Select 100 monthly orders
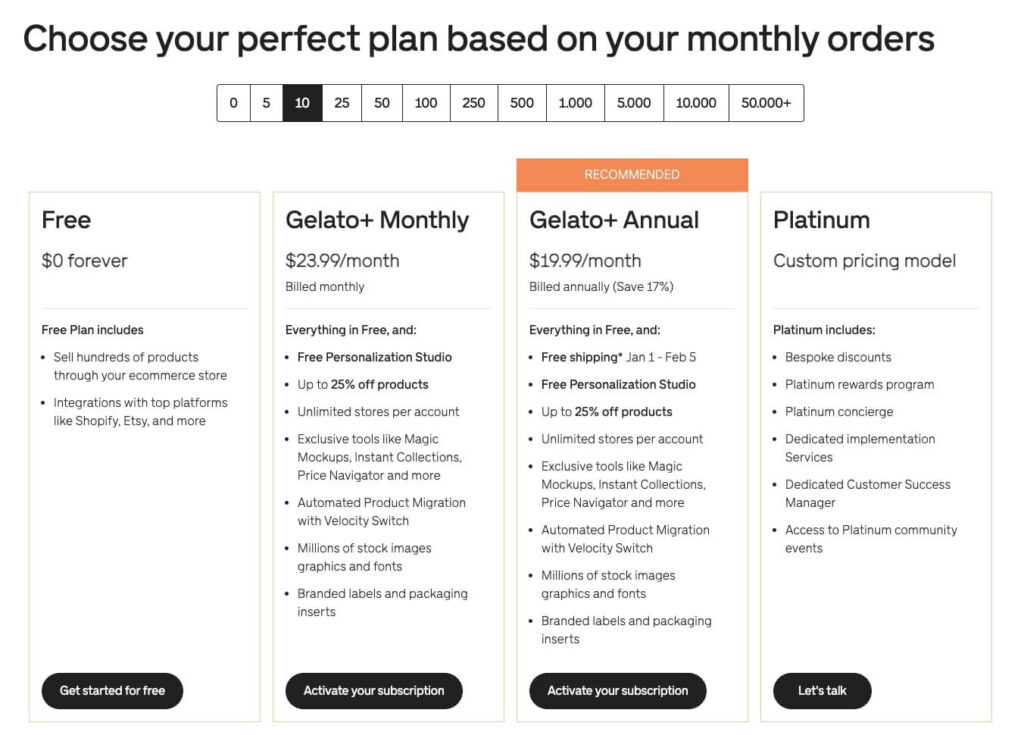 click(x=425, y=102)
